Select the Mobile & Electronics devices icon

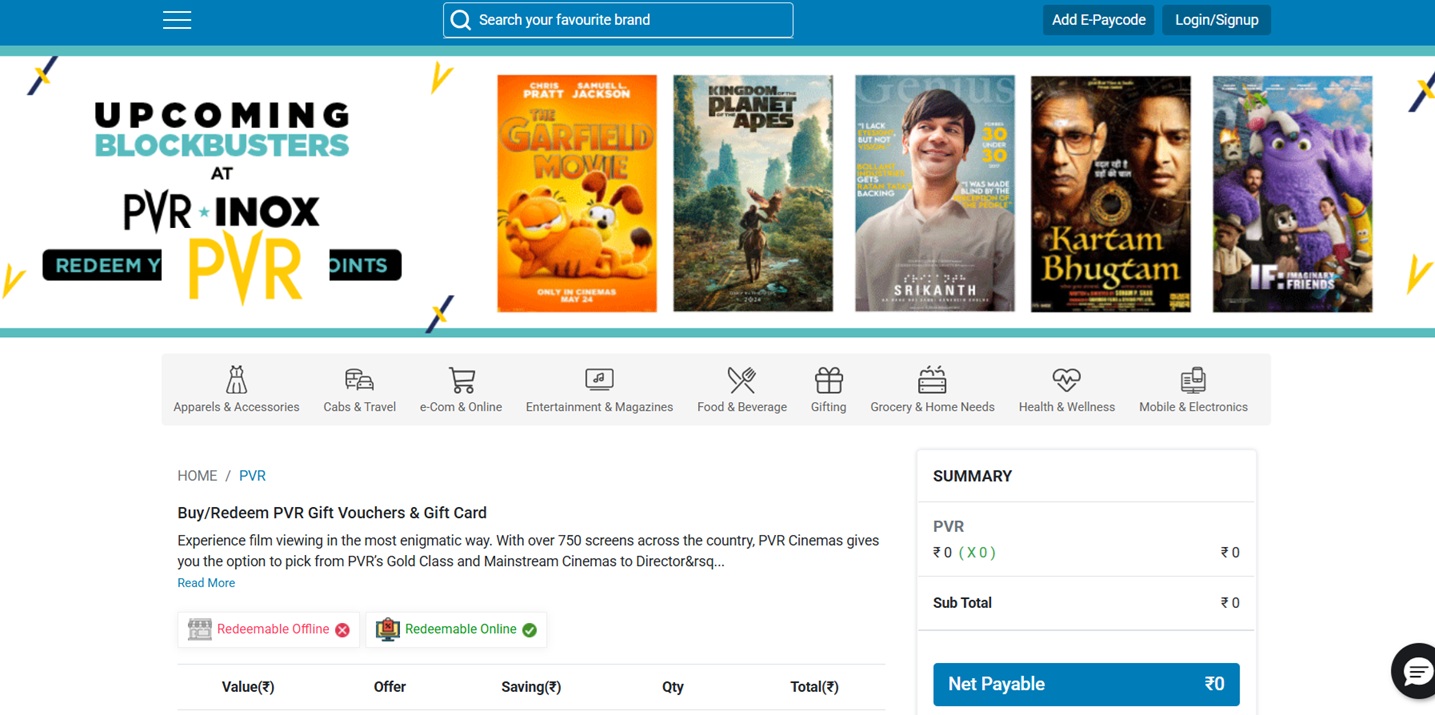pos(1193,380)
